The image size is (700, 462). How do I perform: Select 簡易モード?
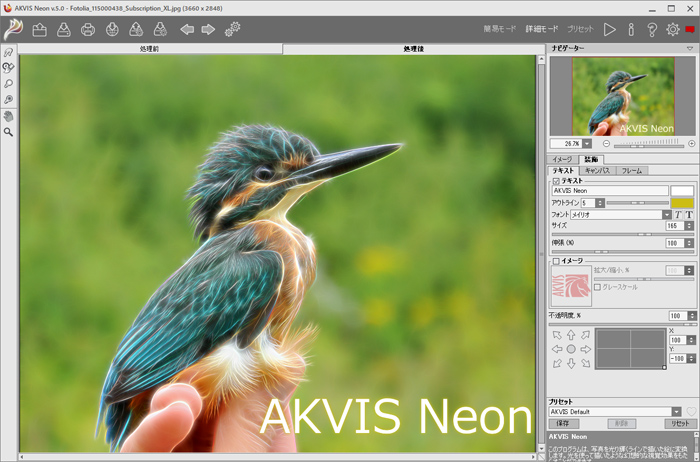click(500, 29)
